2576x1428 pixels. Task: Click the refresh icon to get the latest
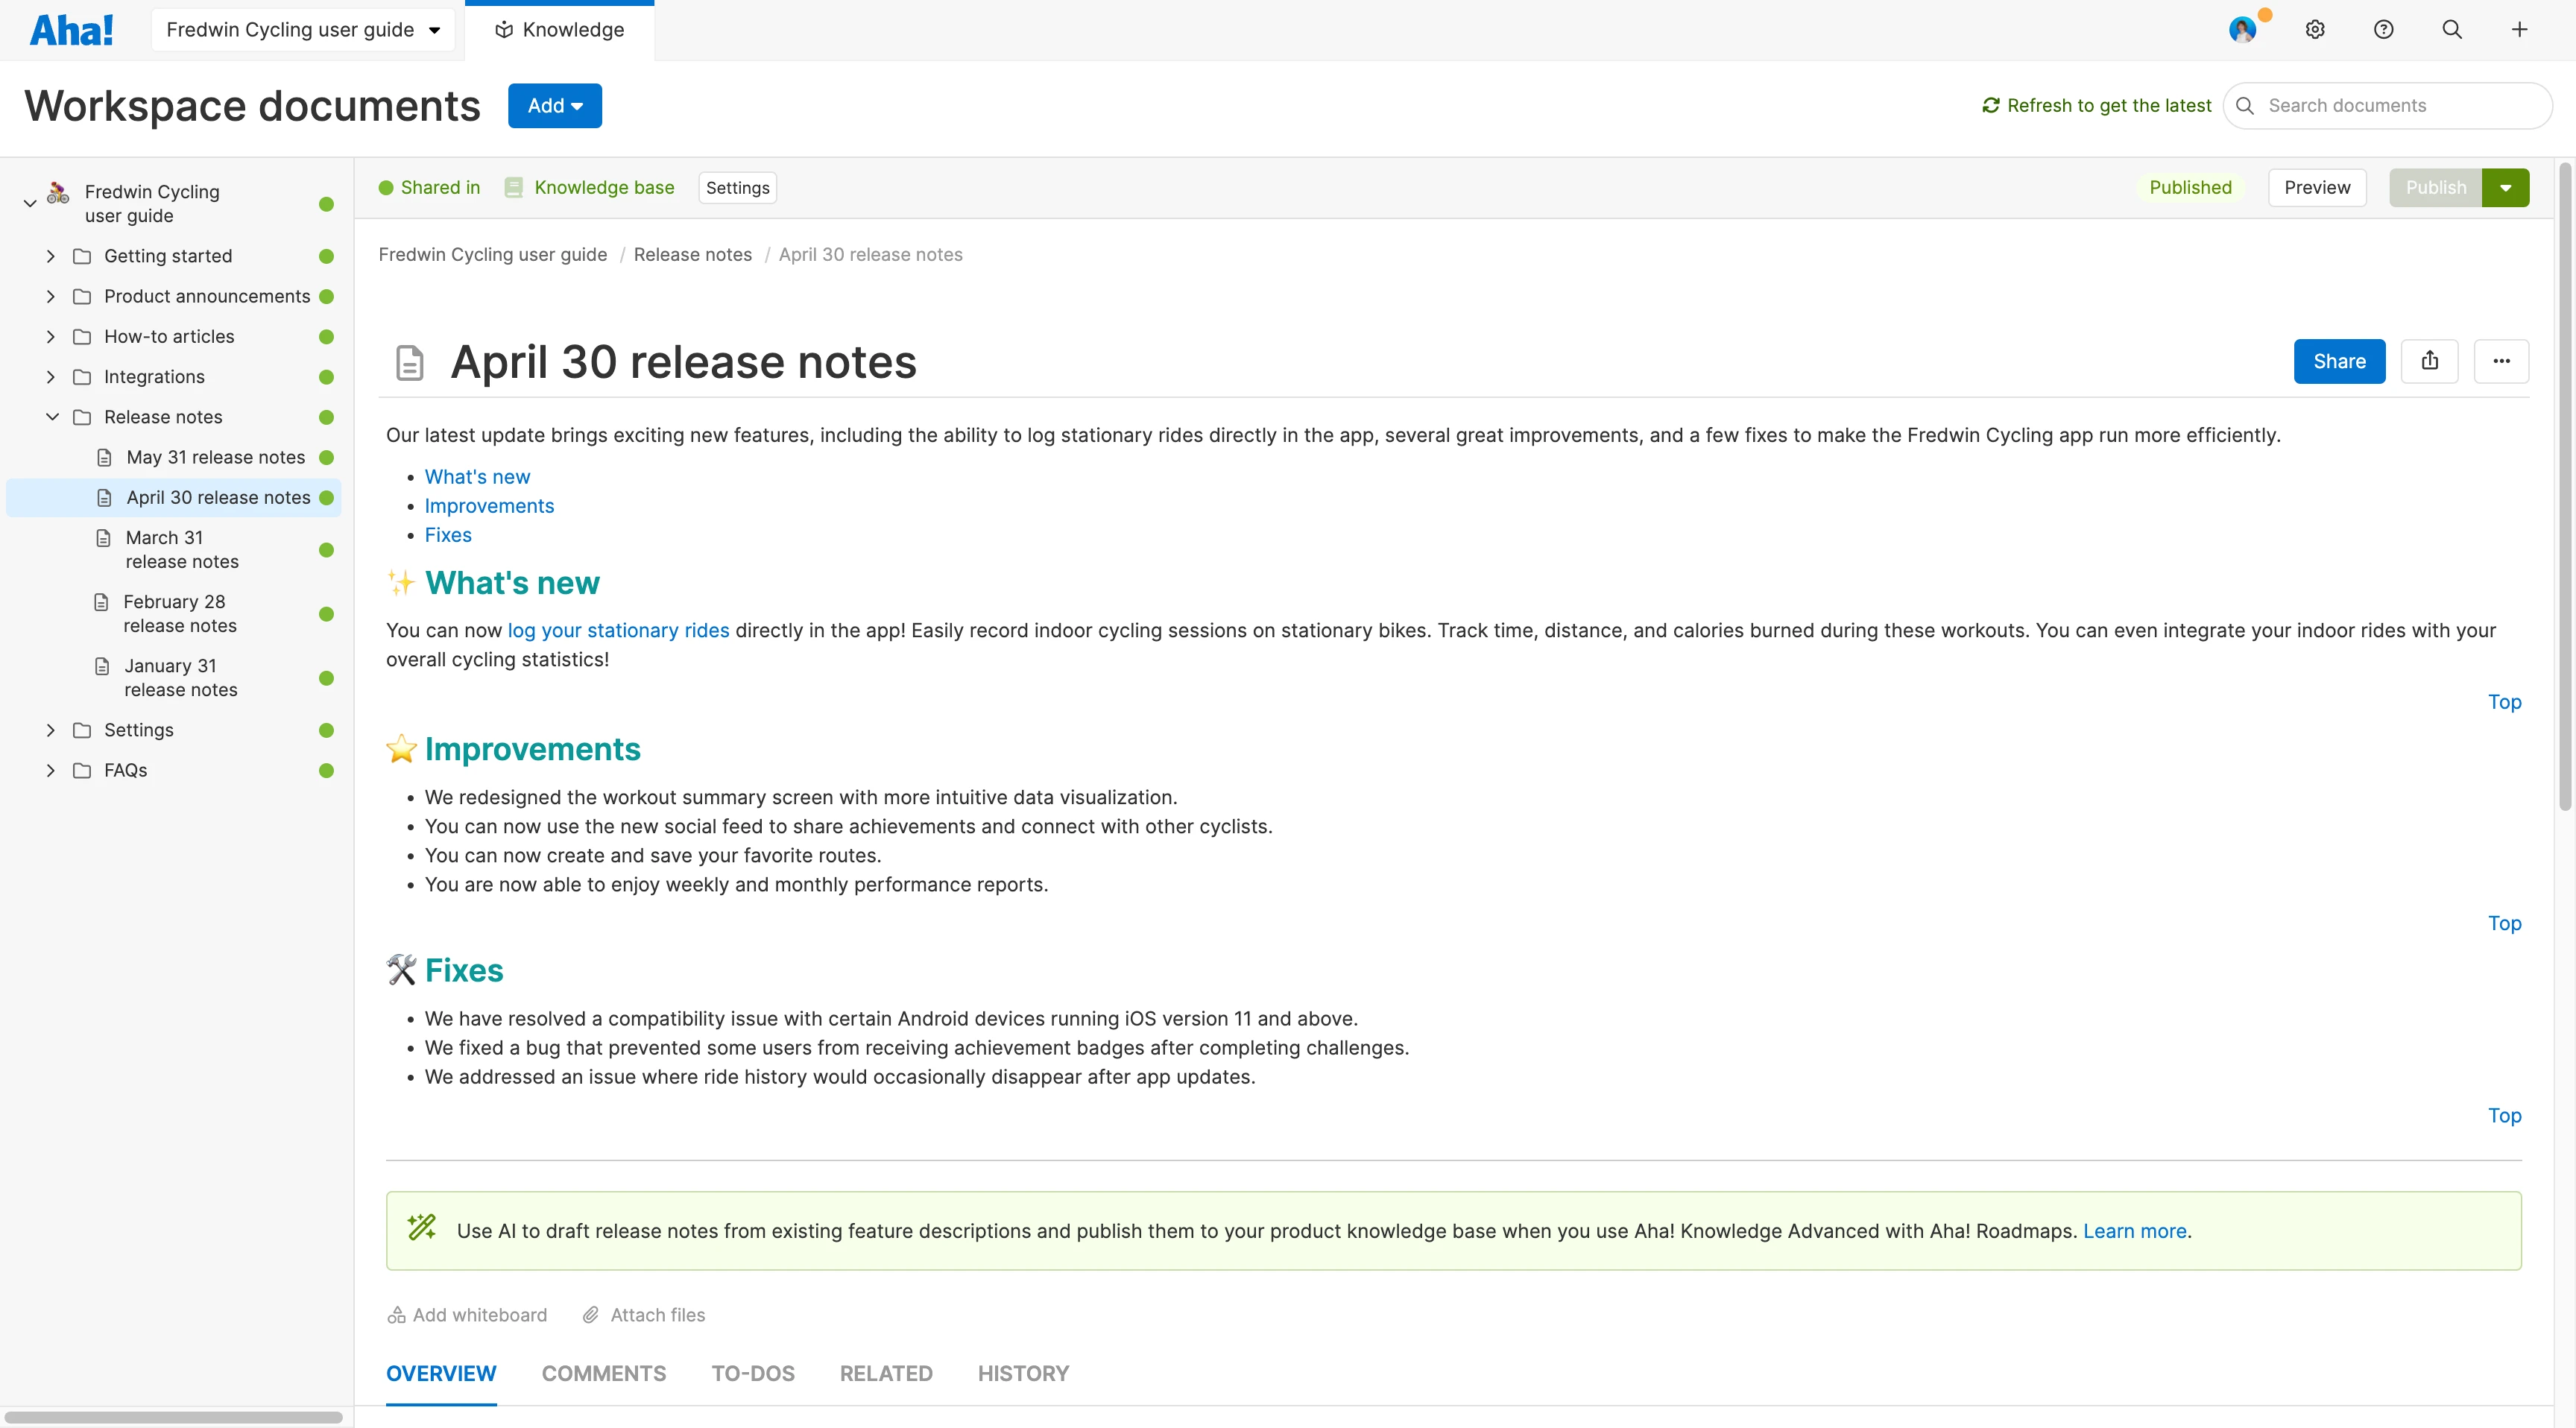click(1991, 105)
